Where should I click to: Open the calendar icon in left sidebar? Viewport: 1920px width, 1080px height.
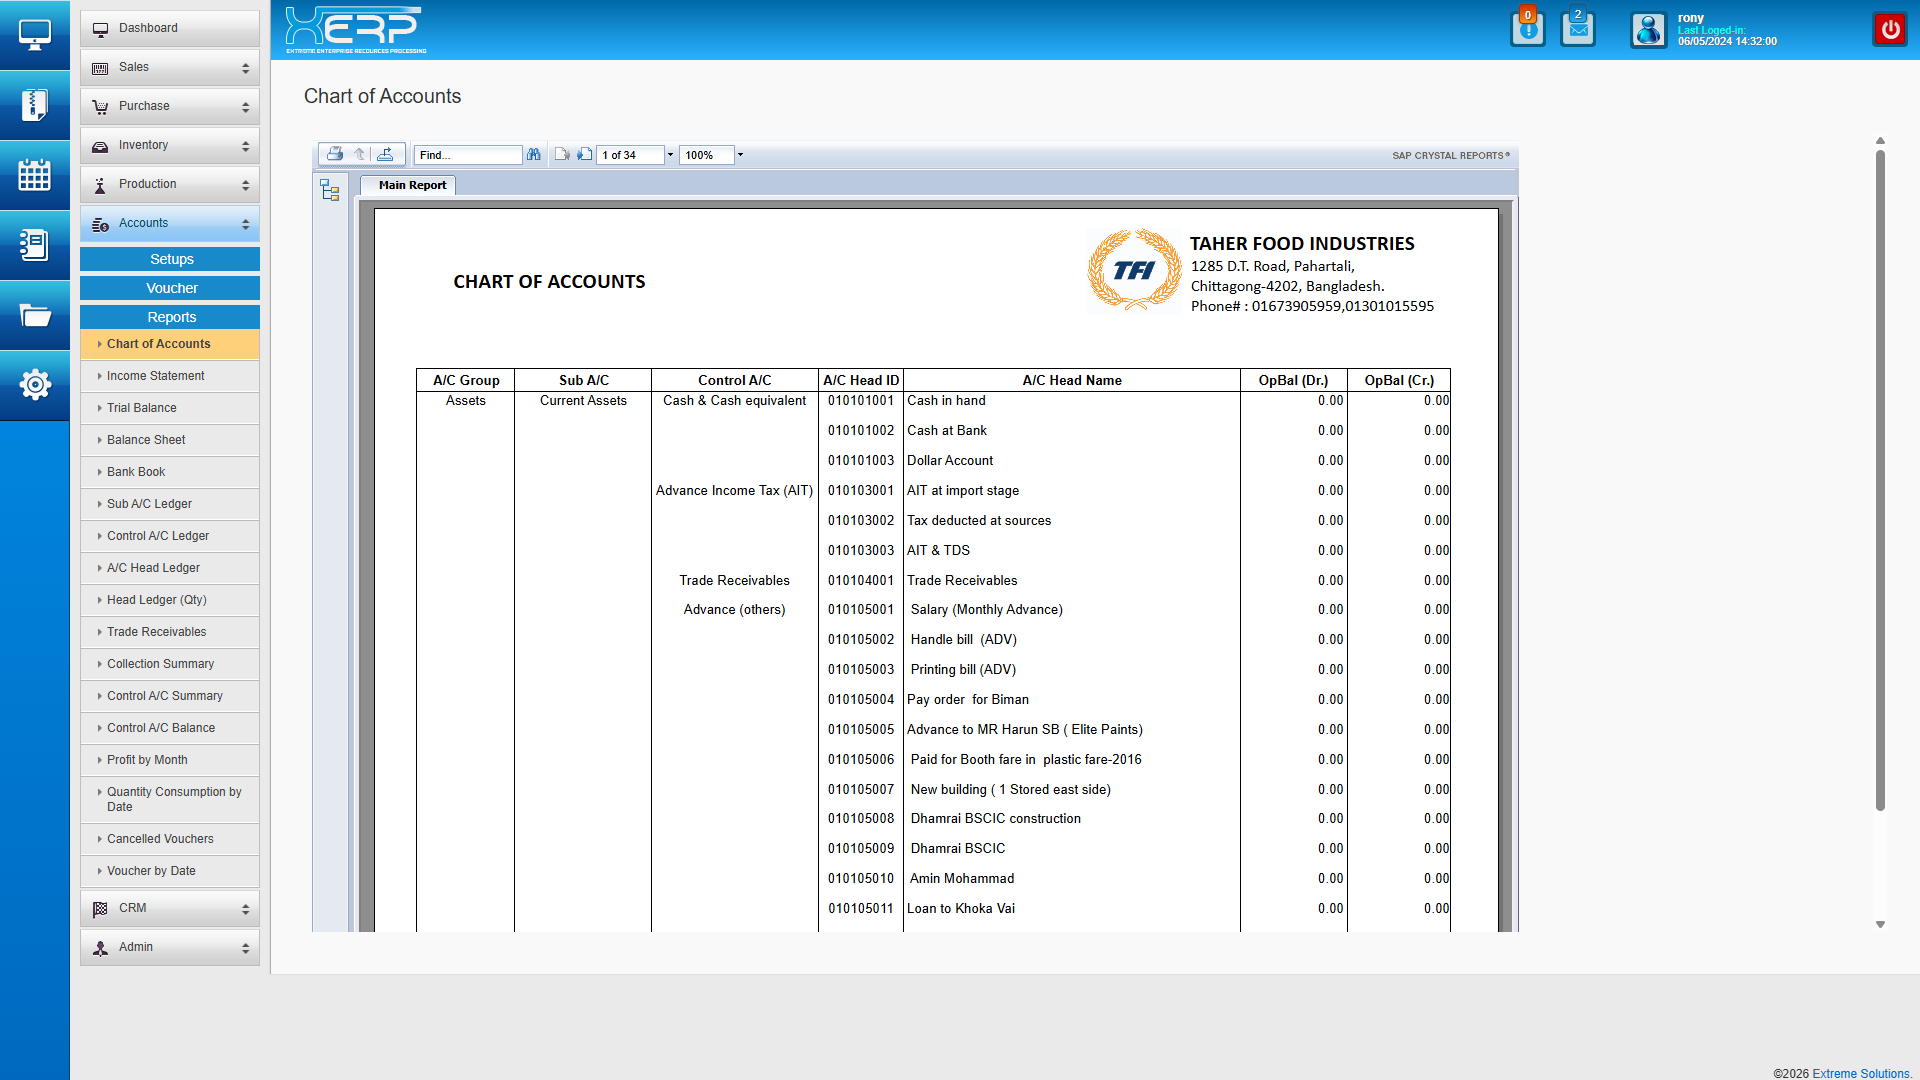pos(34,175)
